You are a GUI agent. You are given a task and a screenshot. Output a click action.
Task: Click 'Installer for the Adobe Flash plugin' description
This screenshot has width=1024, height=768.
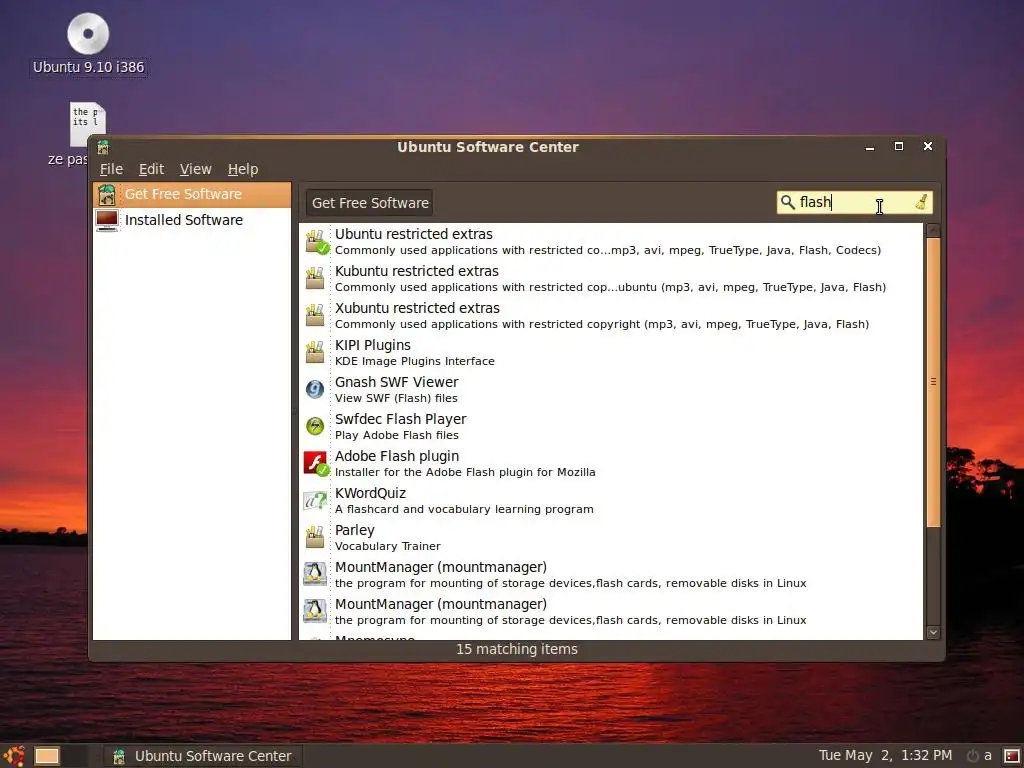pos(465,472)
